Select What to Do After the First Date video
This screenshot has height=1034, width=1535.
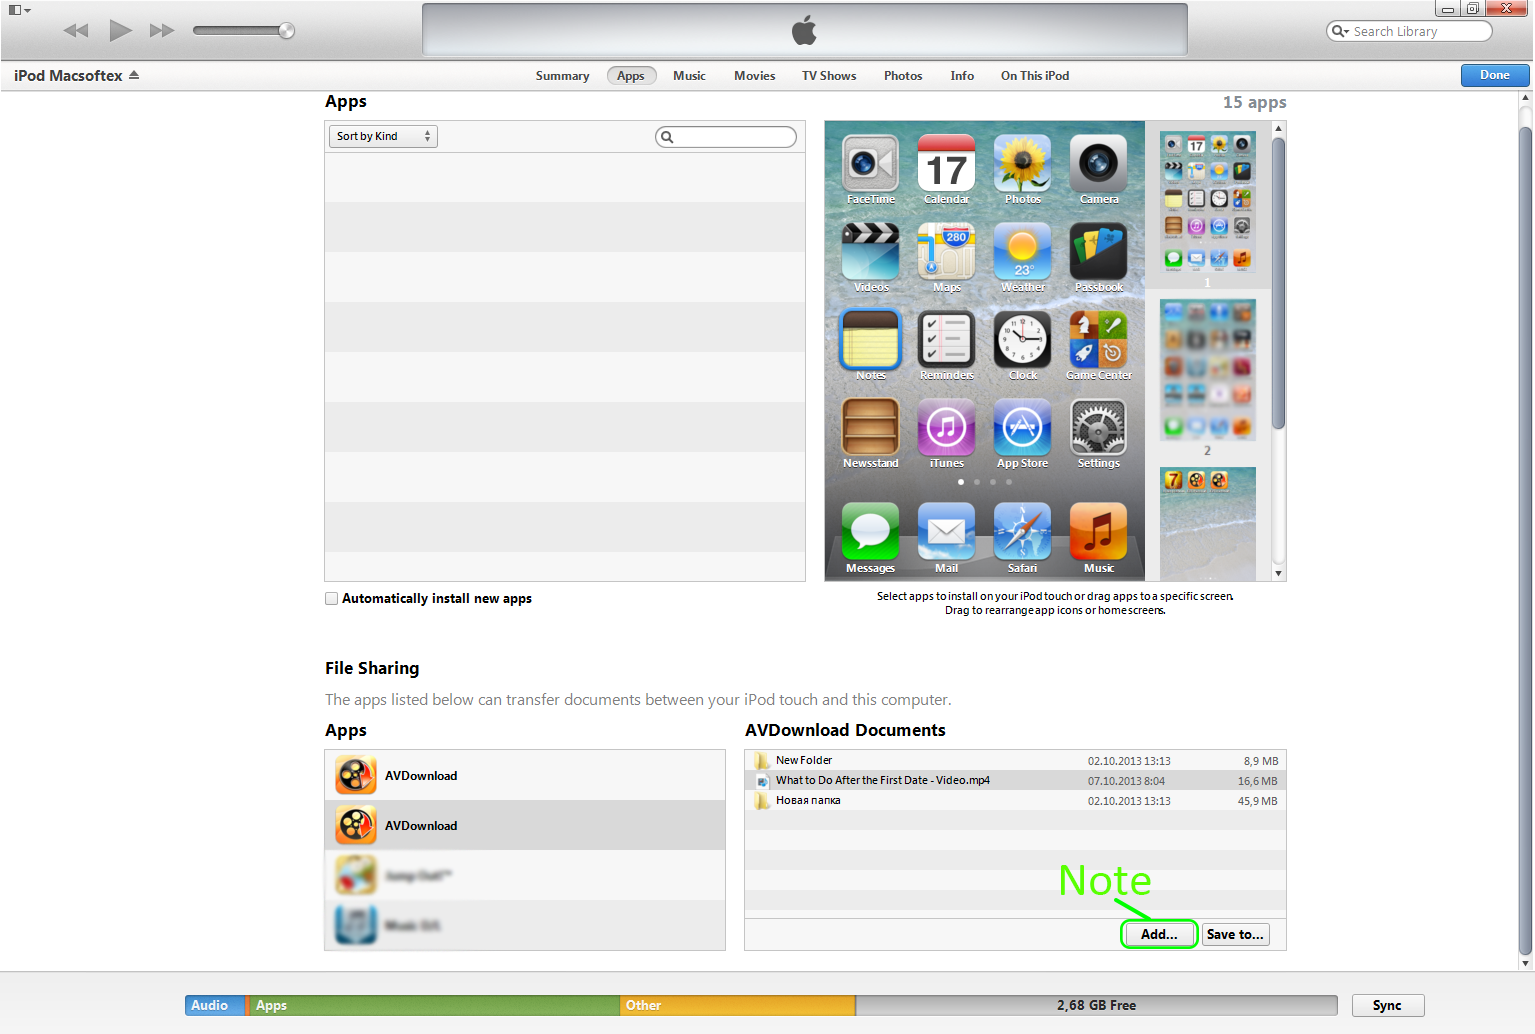pos(1015,781)
